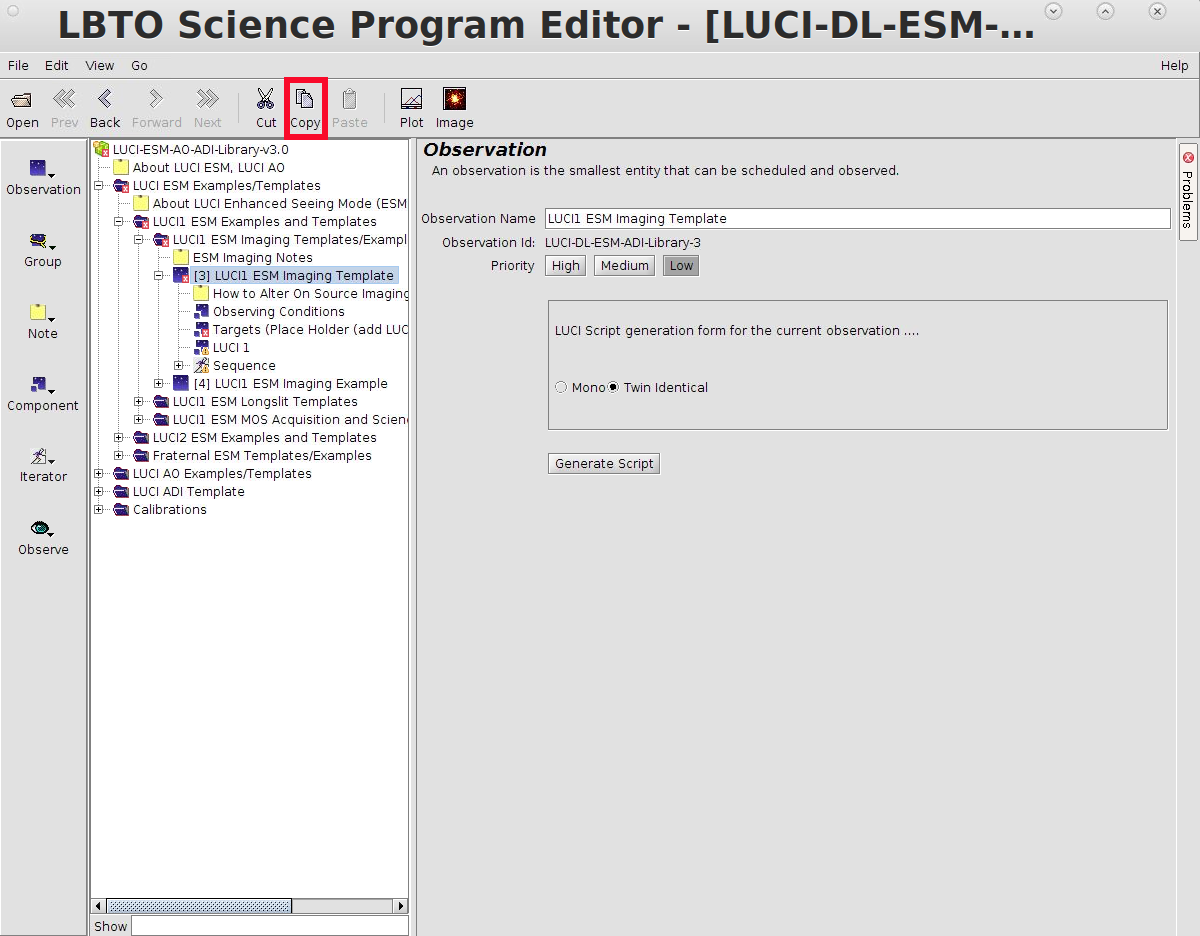
Task: Open the File menu
Action: pyautogui.click(x=18, y=65)
